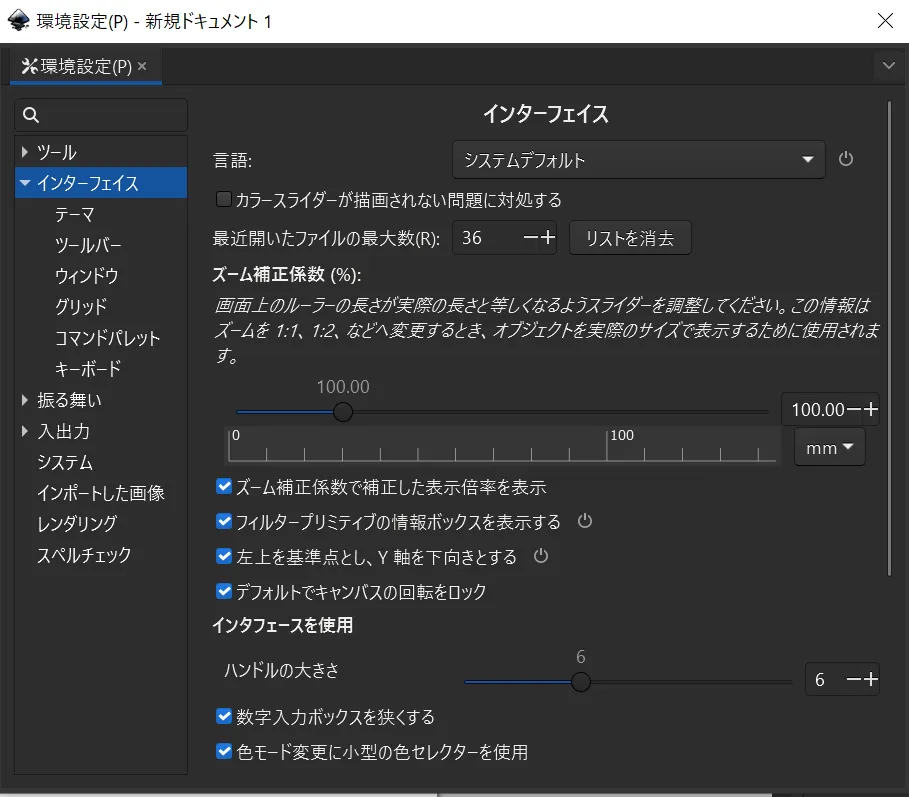The height and width of the screenshot is (797, 909).
Task: Click the search magnifier icon
Action: click(31, 115)
